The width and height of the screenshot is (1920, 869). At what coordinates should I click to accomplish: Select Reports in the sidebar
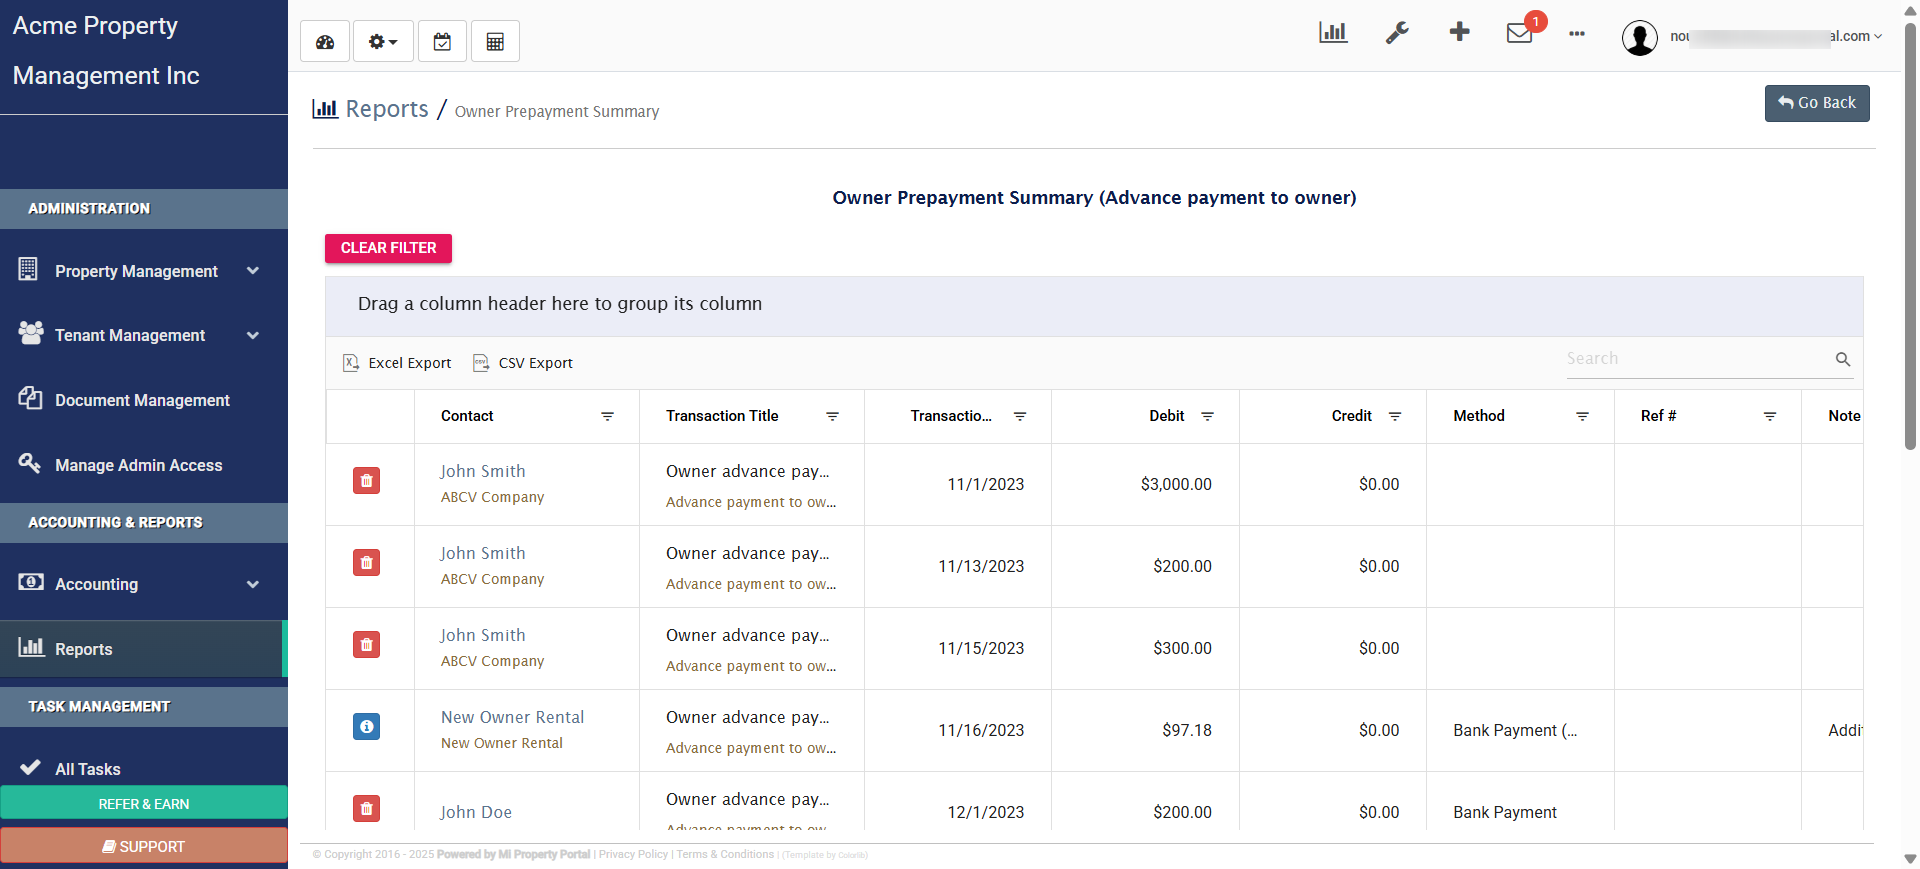click(x=144, y=649)
